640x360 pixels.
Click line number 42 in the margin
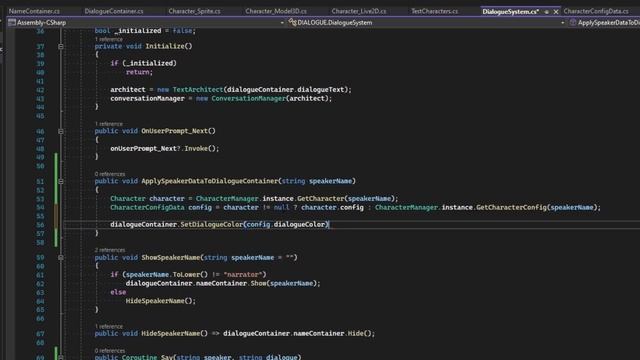point(40,90)
